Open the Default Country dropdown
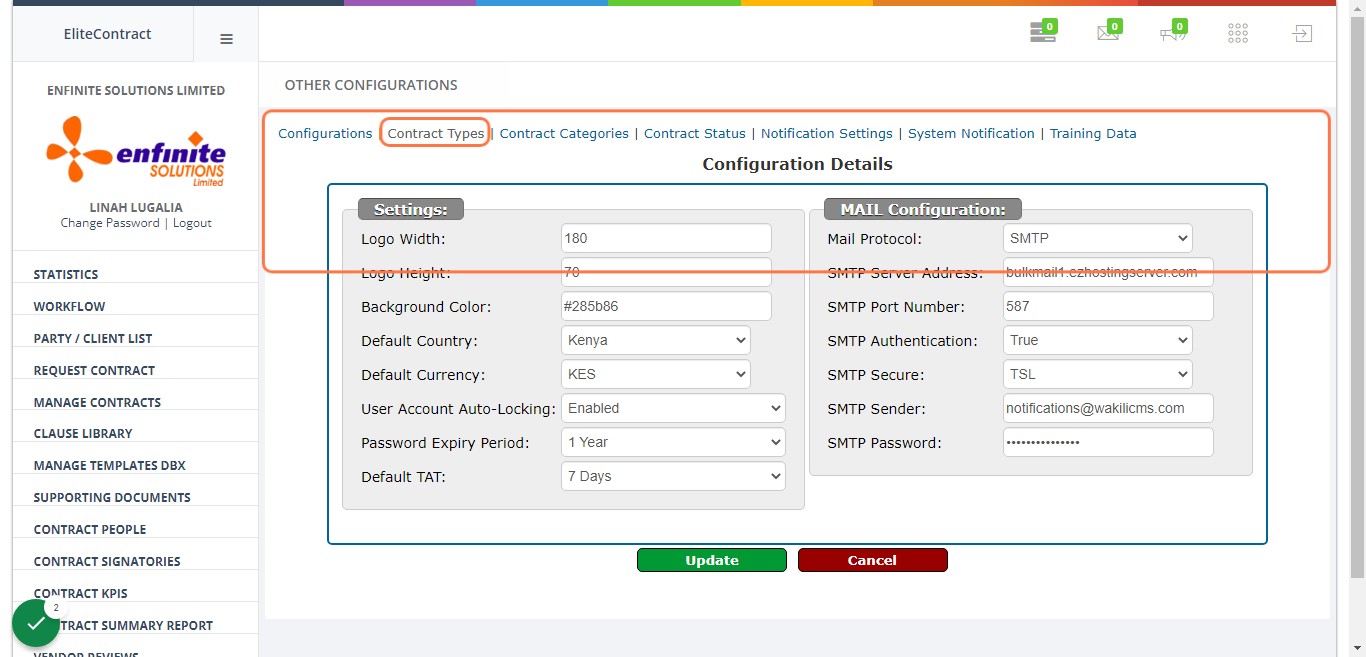 [656, 340]
